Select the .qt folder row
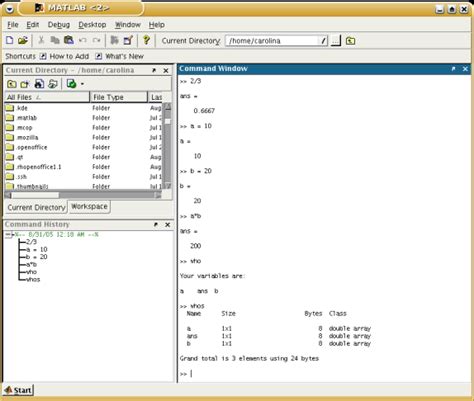This screenshot has width=474, height=401. (x=84, y=157)
